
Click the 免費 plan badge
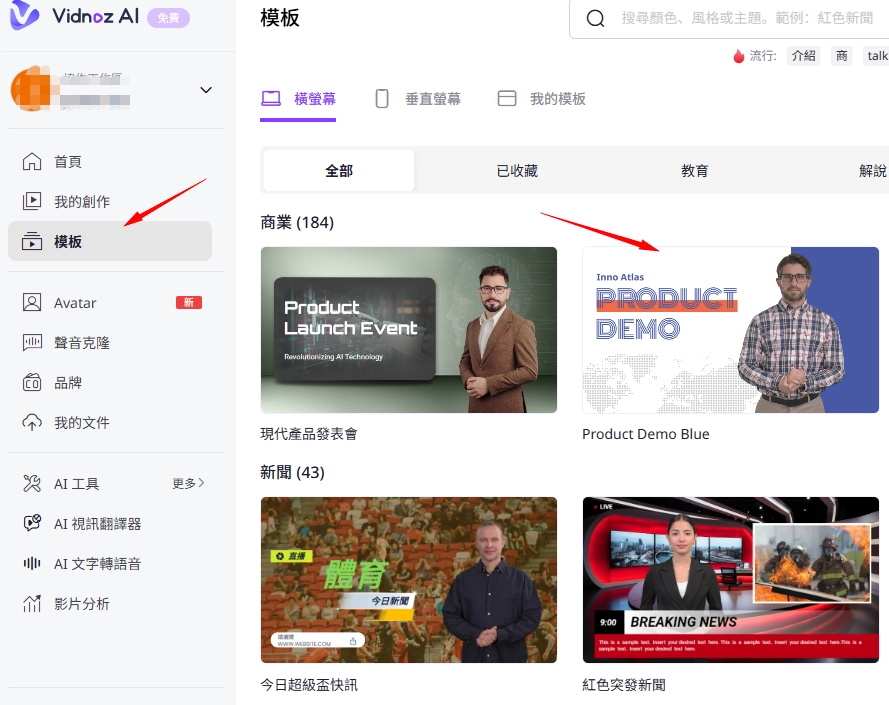pyautogui.click(x=168, y=18)
